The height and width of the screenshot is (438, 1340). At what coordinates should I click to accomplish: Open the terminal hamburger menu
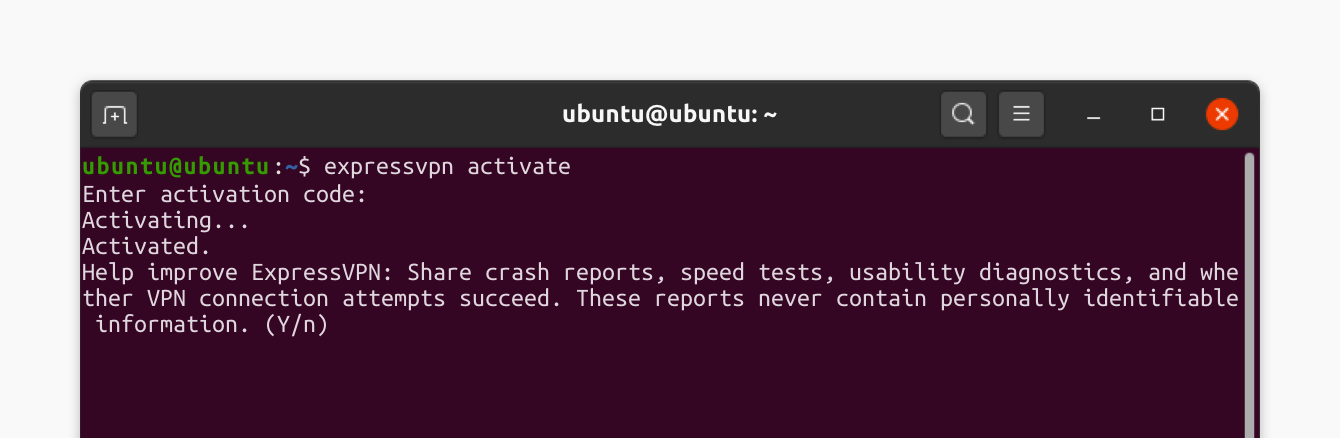(x=1021, y=114)
